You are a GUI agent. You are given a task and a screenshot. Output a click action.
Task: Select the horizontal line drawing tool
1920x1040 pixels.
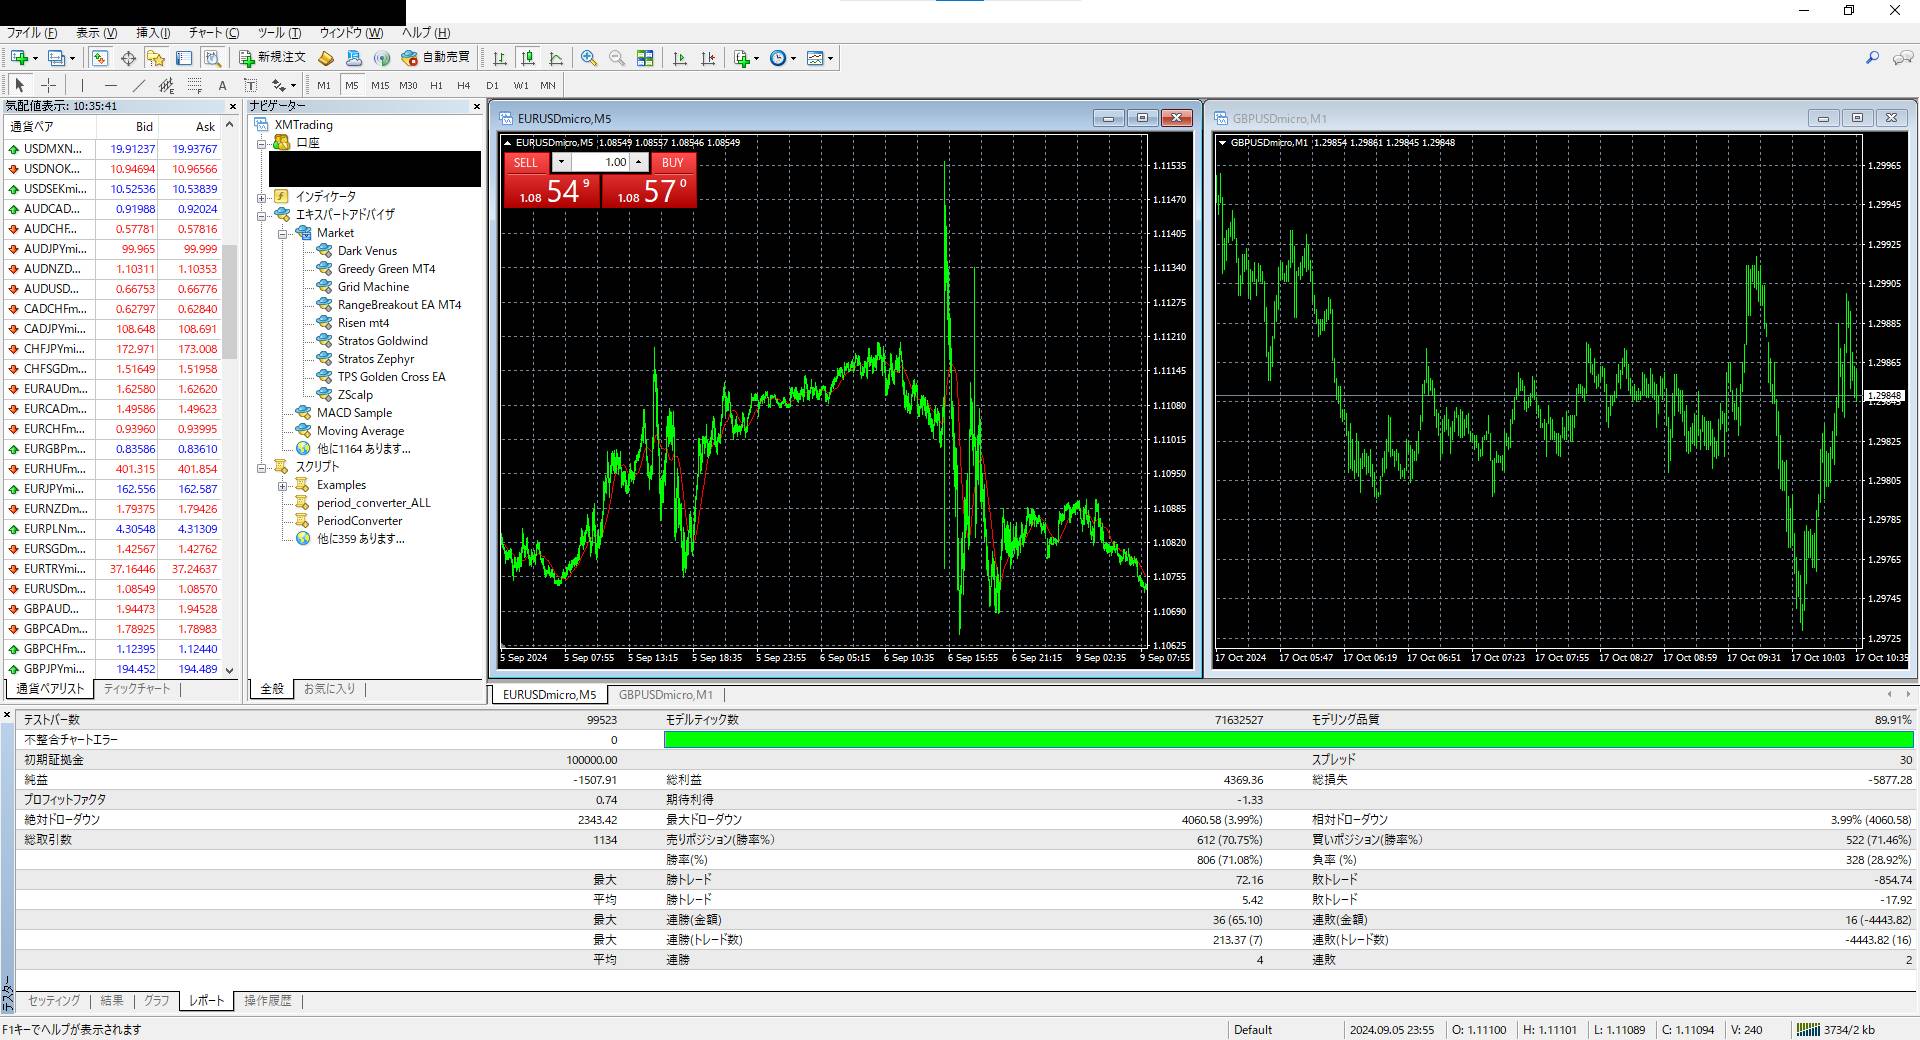tap(110, 85)
